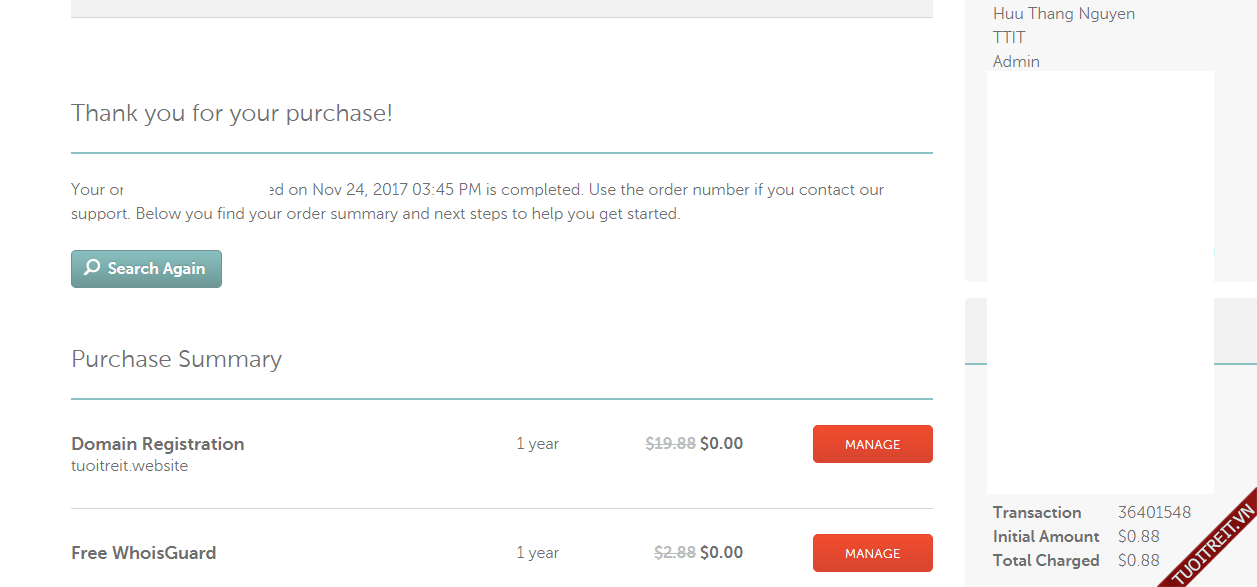
Task: Click the Purchase Summary heading
Action: (176, 359)
